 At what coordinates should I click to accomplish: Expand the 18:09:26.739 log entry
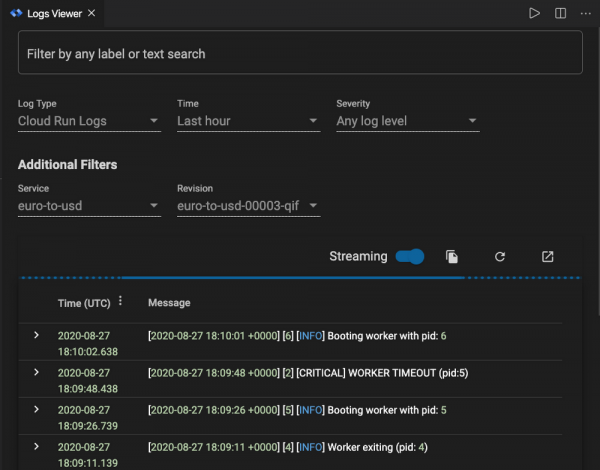(36, 409)
